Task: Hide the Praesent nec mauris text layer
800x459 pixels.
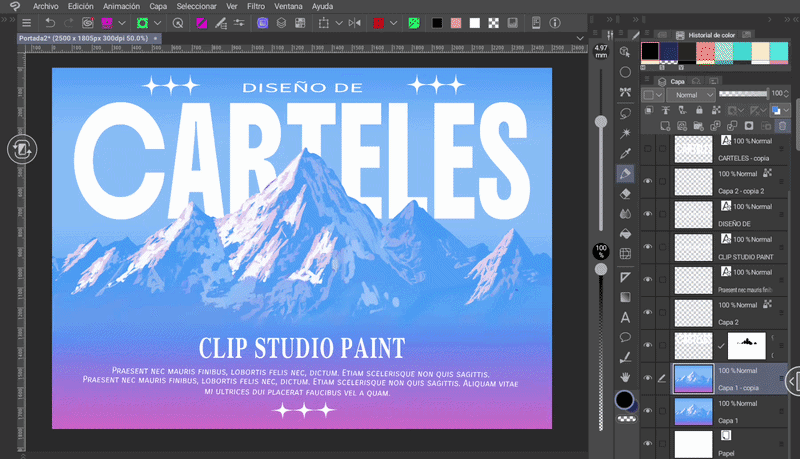Action: point(648,279)
